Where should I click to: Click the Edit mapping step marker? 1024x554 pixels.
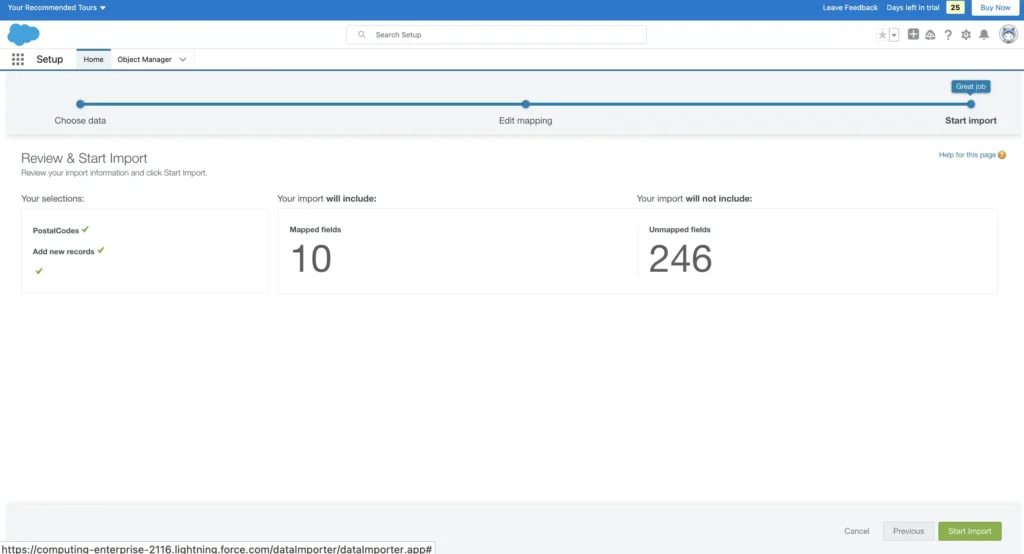click(x=525, y=104)
